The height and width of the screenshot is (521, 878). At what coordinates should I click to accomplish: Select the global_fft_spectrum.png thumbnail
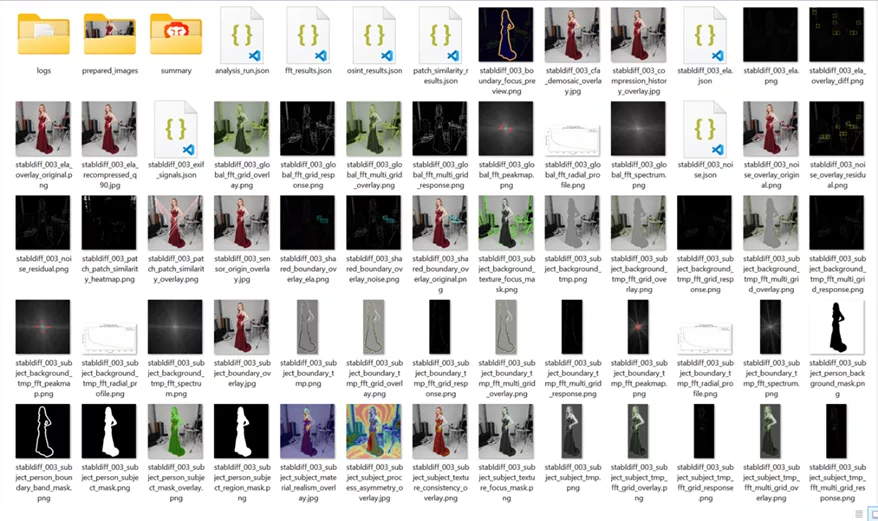[638, 129]
